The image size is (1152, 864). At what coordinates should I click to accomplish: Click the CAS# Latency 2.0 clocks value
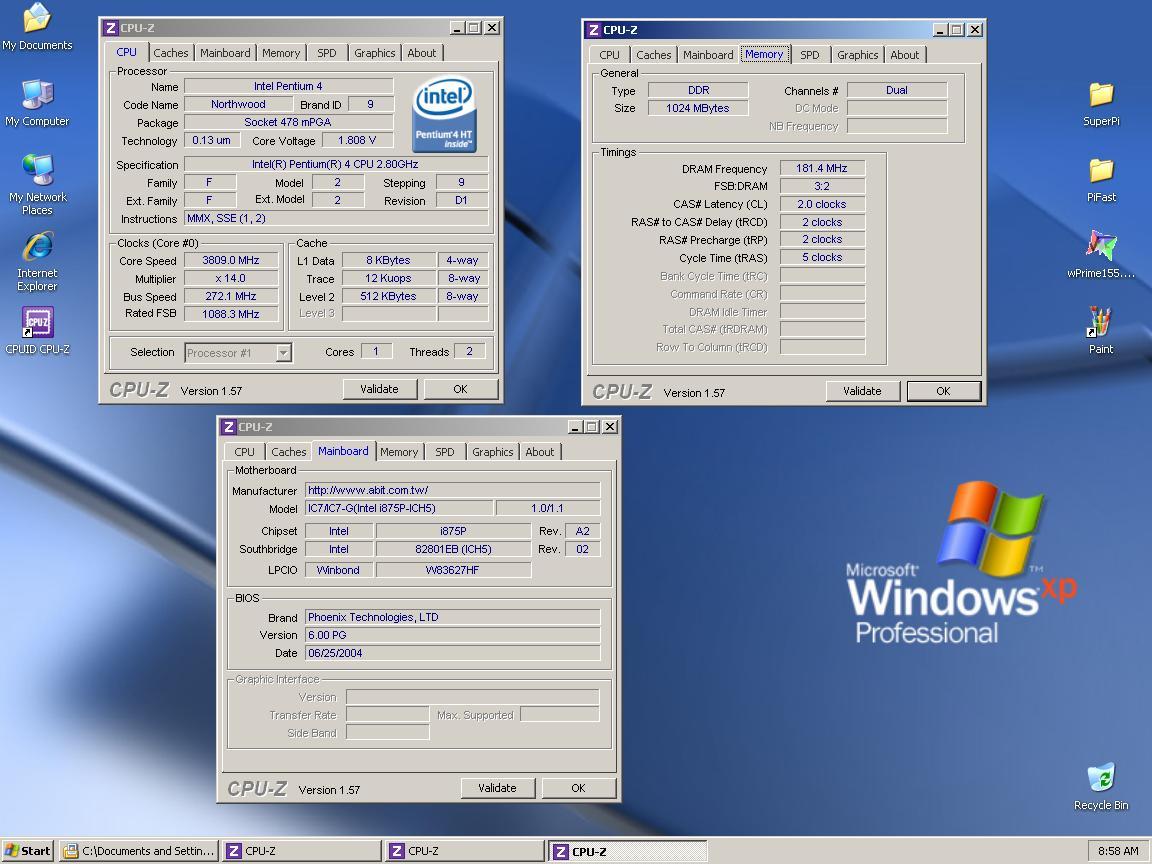pos(822,204)
